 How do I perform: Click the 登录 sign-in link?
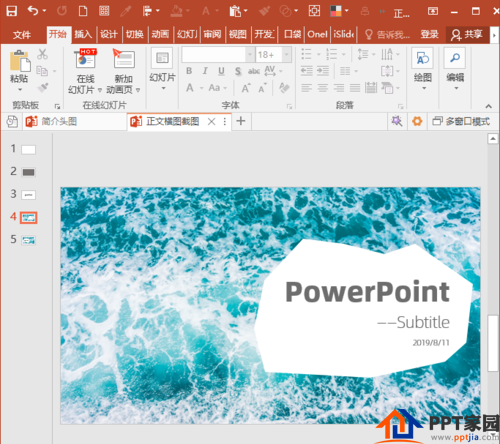pyautogui.click(x=429, y=34)
